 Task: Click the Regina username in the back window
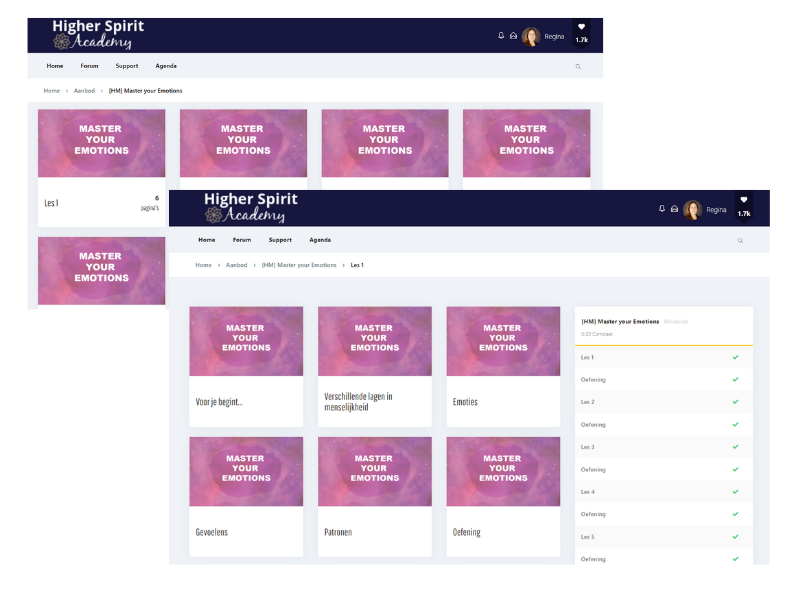554,37
